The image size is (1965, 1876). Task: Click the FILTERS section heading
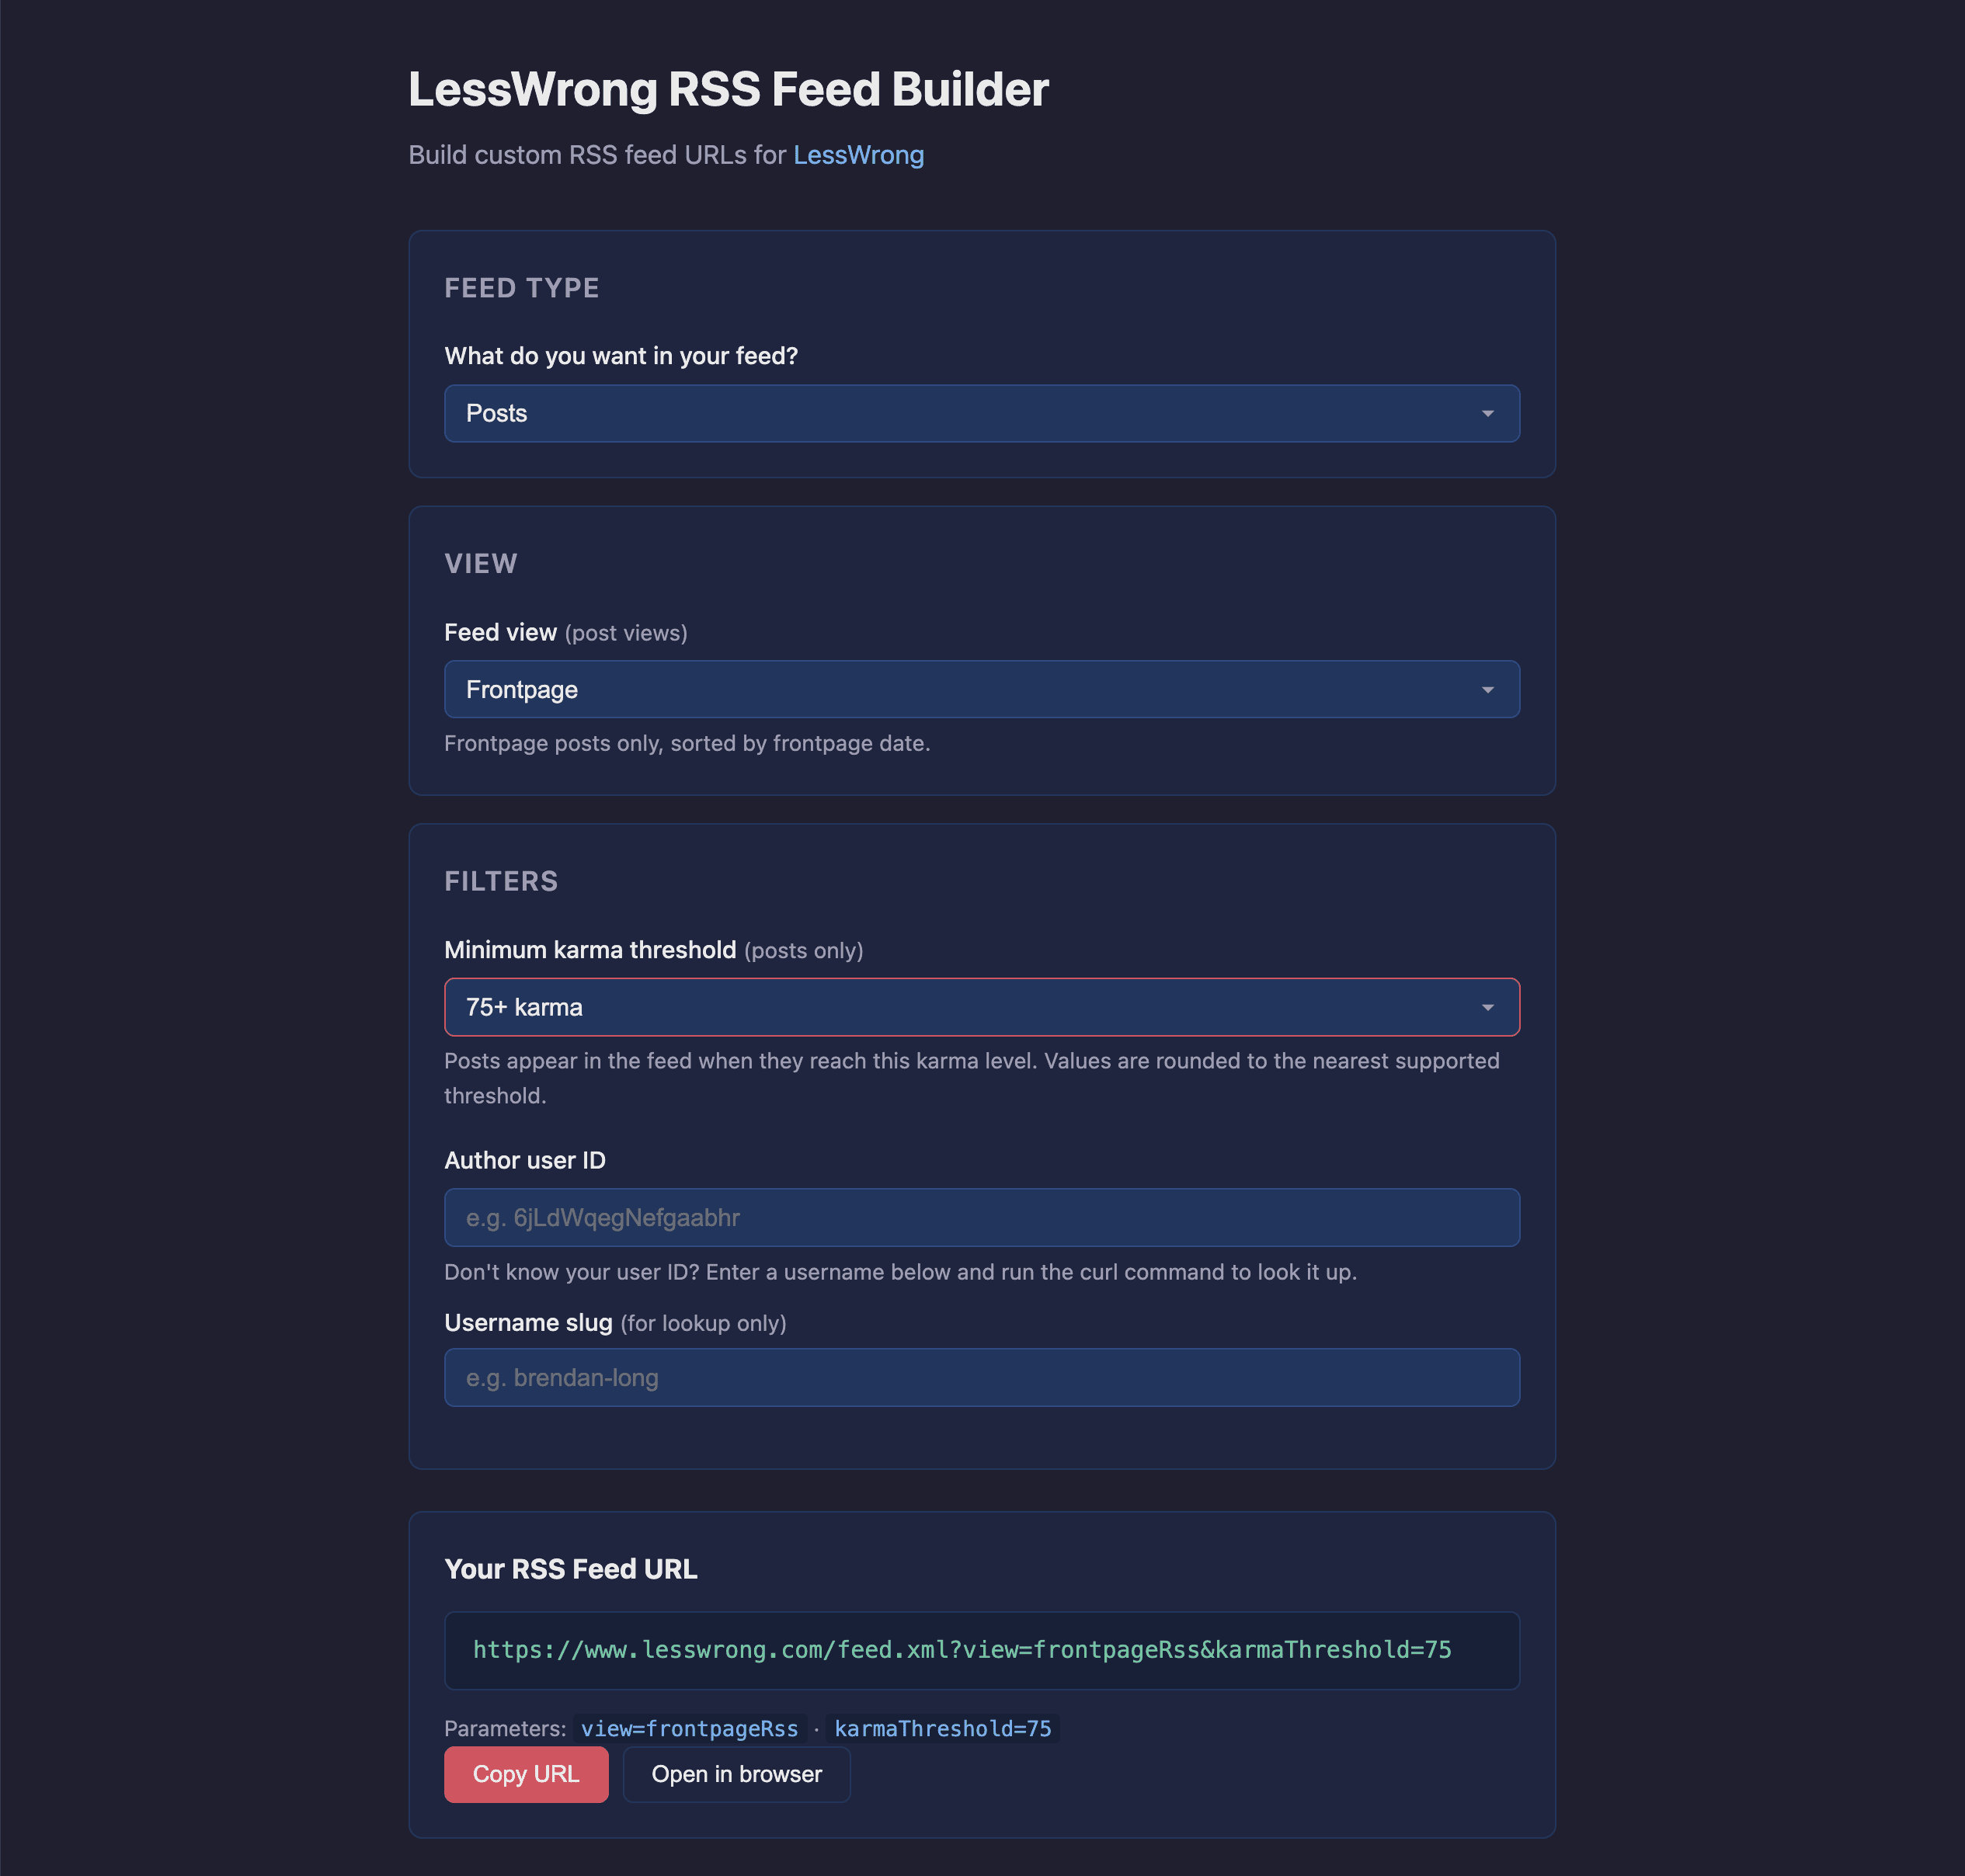(x=501, y=881)
